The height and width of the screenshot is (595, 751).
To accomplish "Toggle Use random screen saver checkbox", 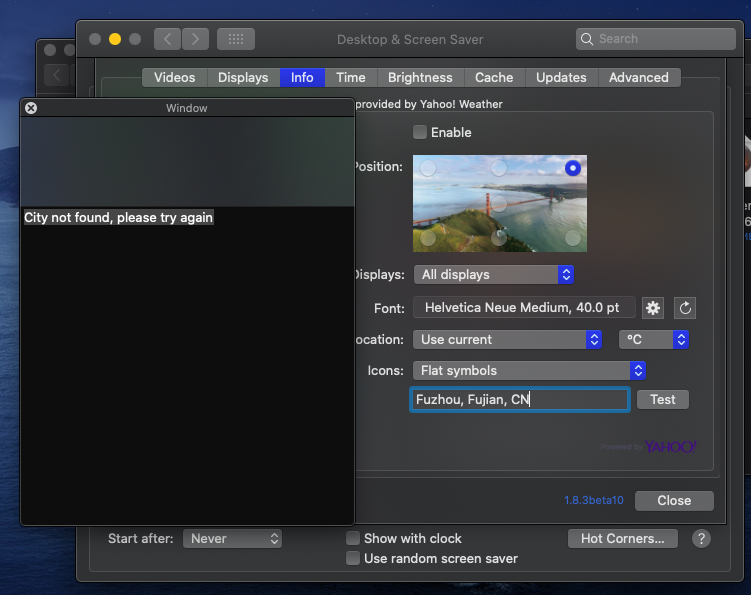I will [353, 559].
